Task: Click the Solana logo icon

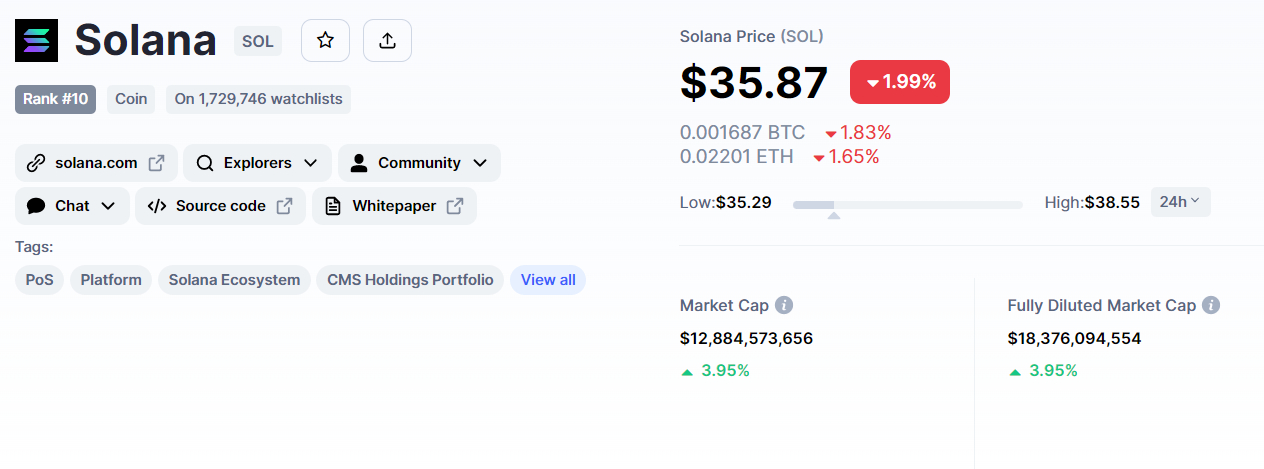Action: pos(37,40)
